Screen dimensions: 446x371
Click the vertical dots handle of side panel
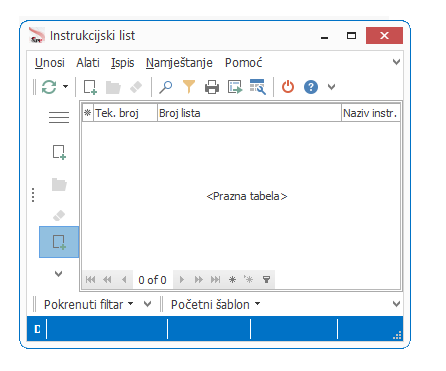click(x=33, y=195)
